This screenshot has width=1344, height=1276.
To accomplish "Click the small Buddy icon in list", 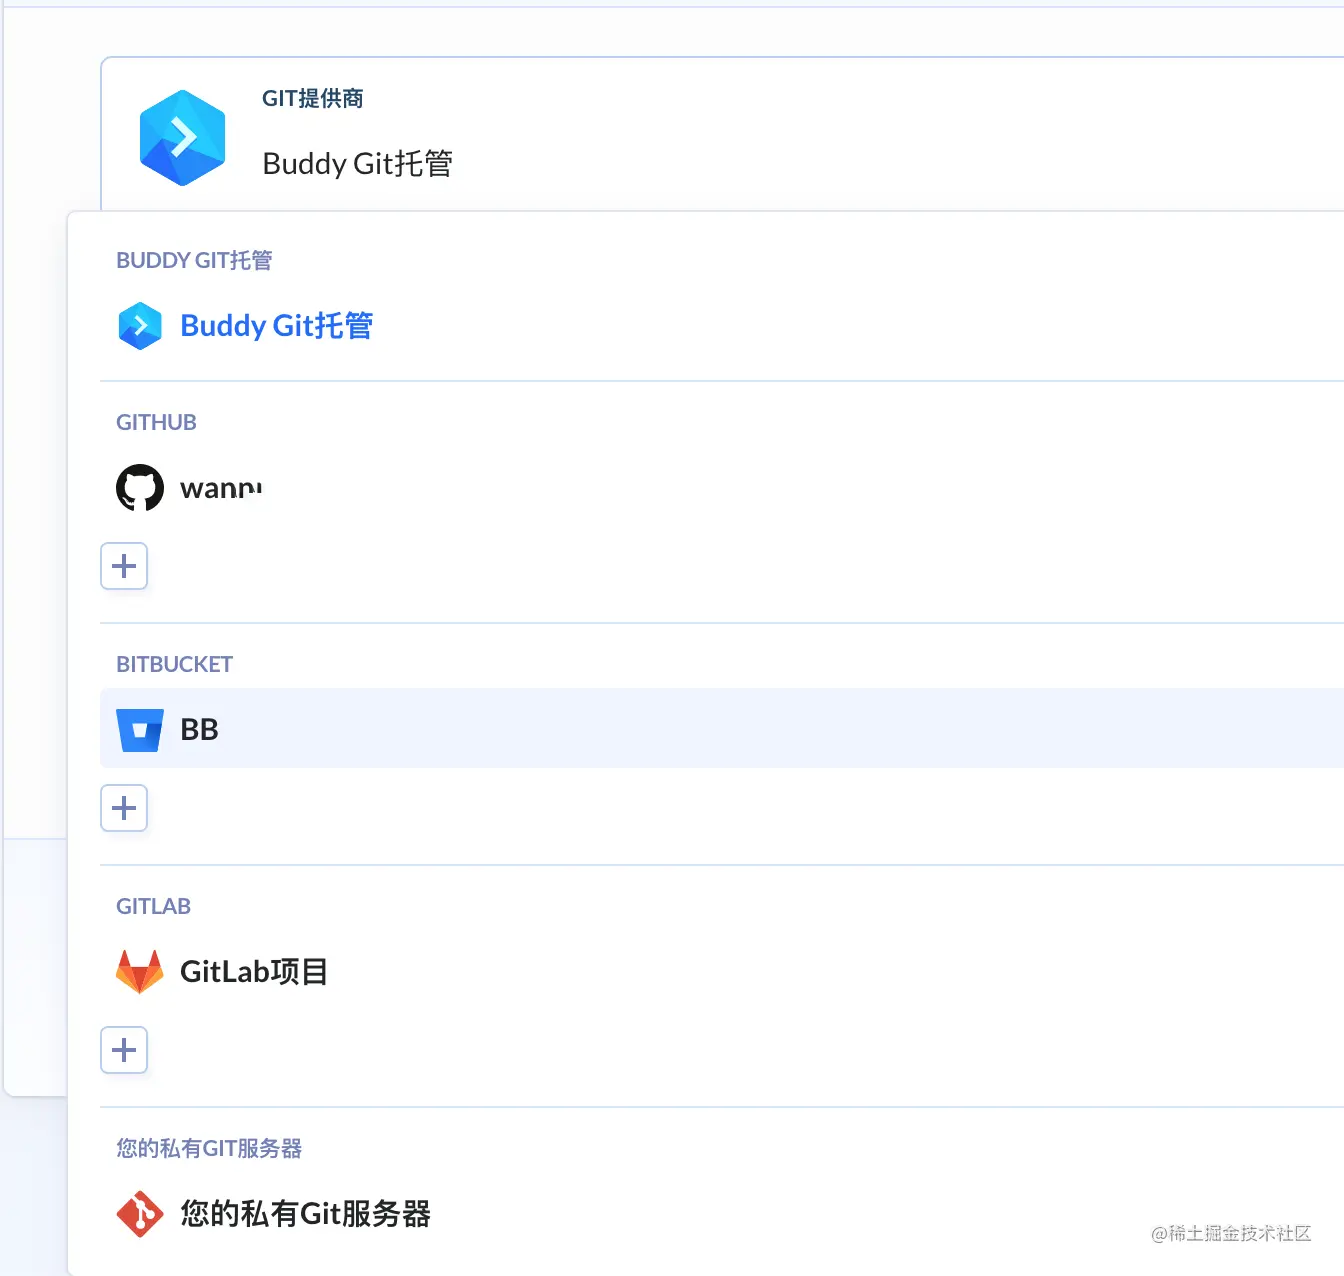I will 140,326.
